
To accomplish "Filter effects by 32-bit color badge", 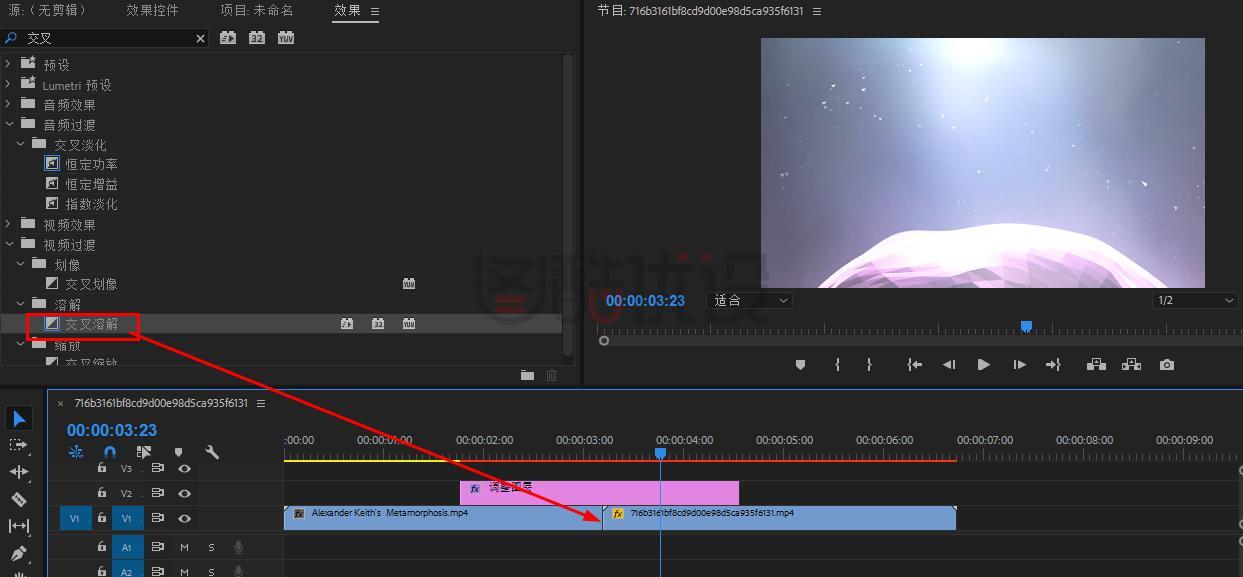I will 257,38.
